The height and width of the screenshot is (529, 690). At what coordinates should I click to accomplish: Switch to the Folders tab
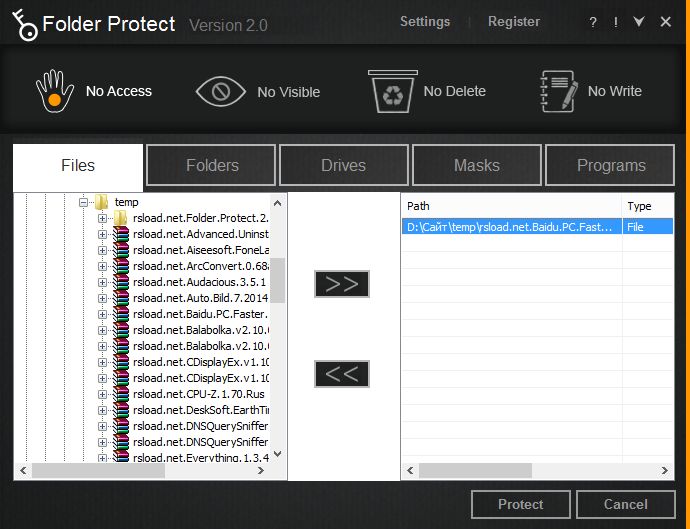pos(211,165)
